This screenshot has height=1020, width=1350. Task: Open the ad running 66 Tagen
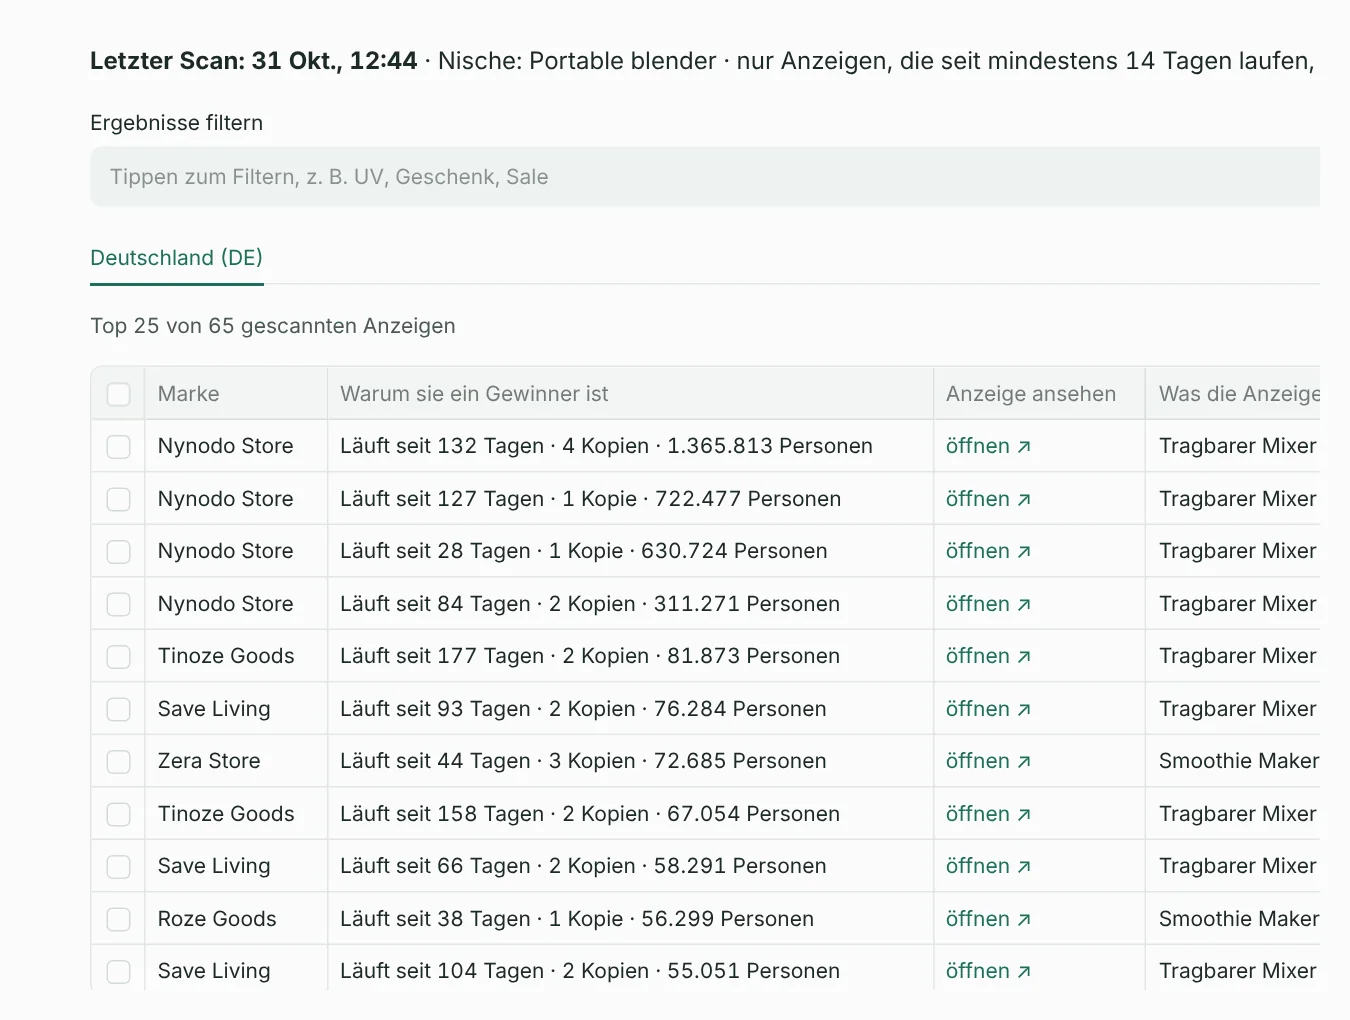point(988,866)
